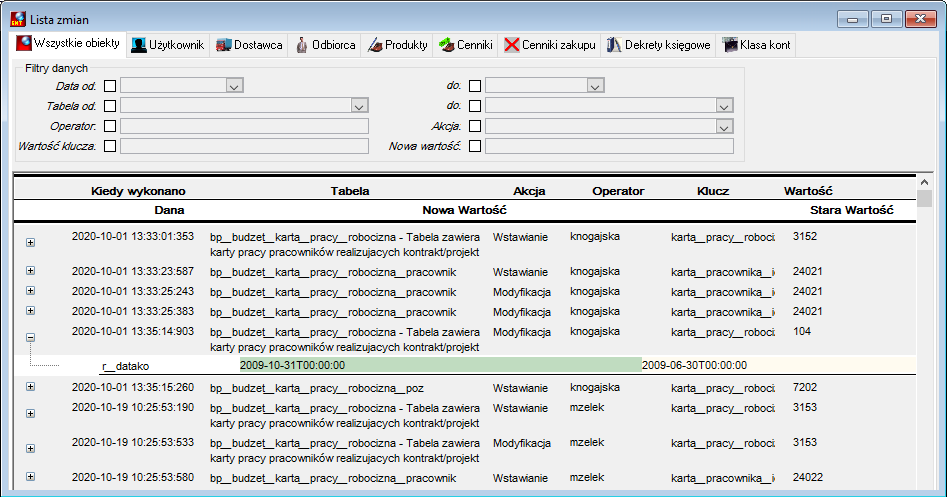The width and height of the screenshot is (947, 497).
Task: Expand the row dated 2020-10-01 13:33:23:587
Action: (30, 271)
